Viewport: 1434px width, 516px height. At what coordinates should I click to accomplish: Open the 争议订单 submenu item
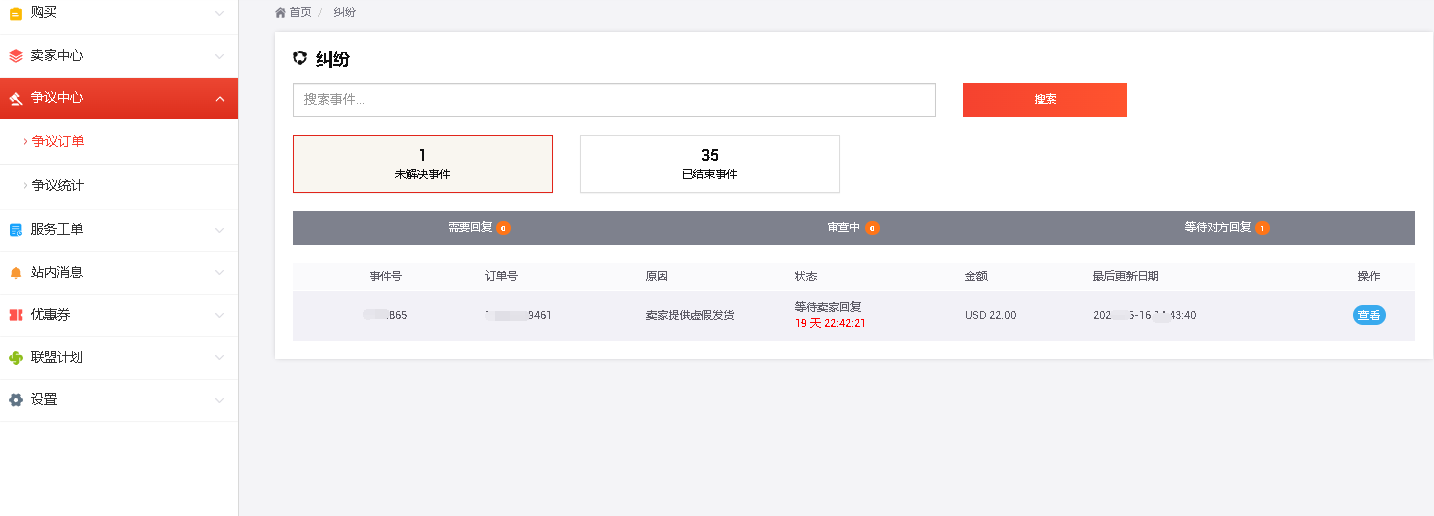point(119,142)
